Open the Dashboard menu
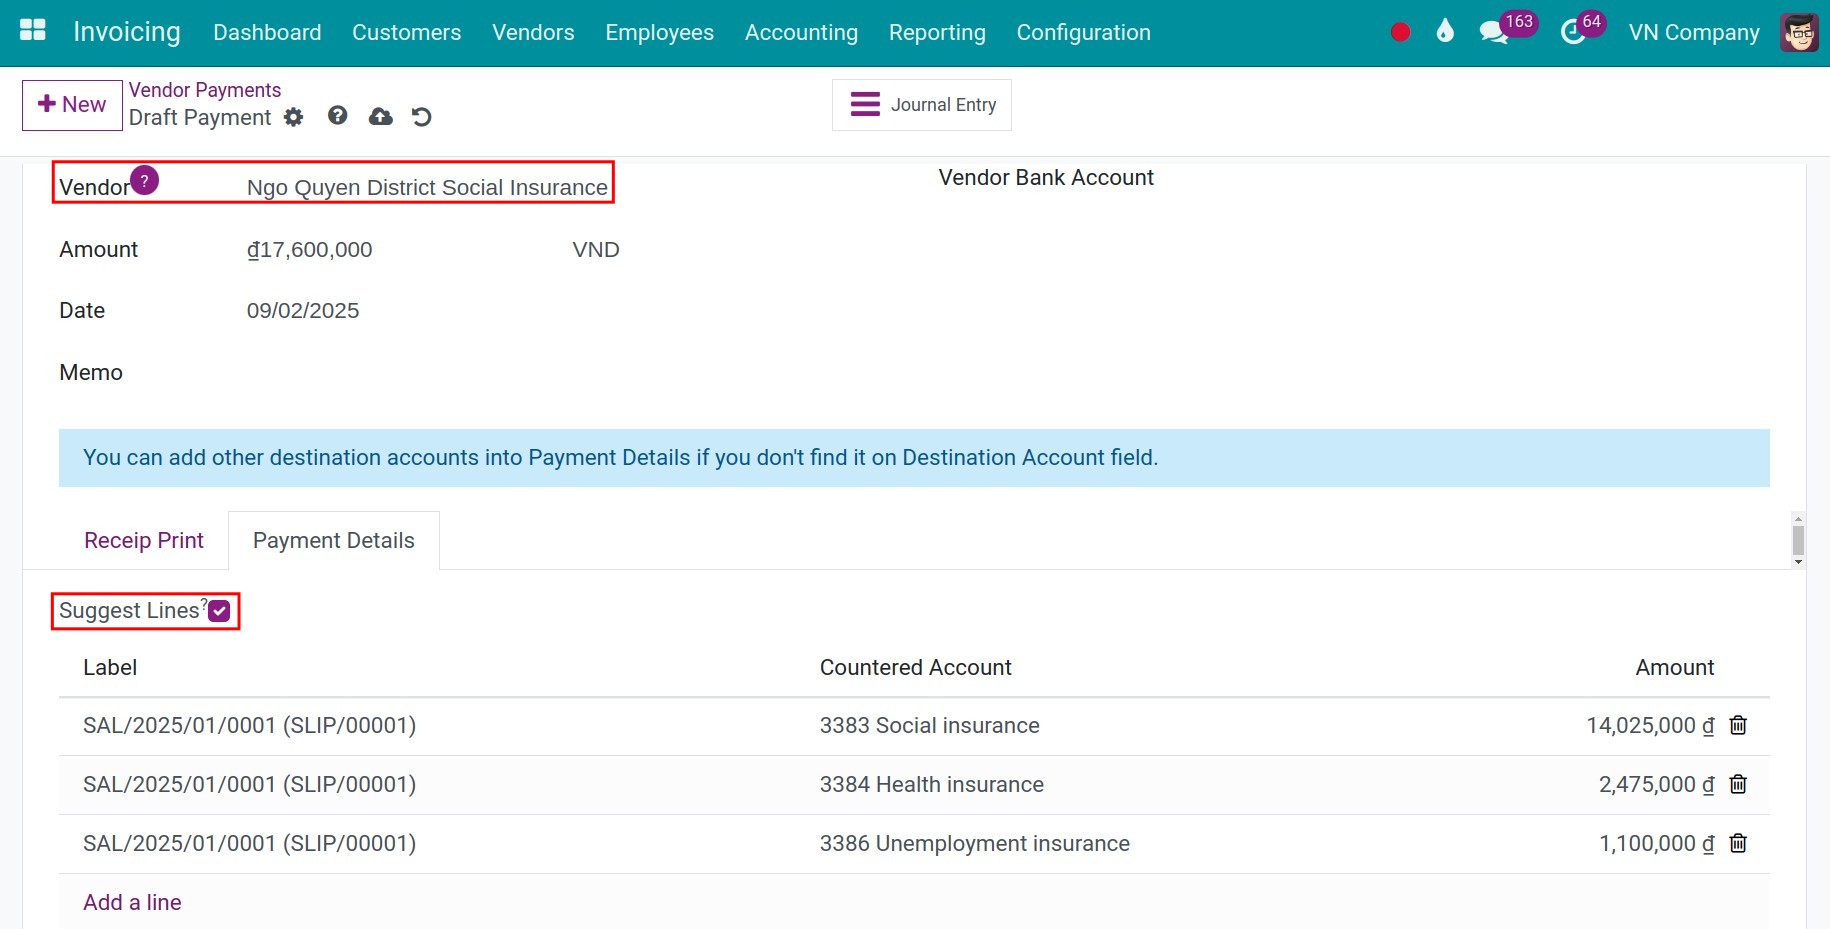This screenshot has width=1830, height=929. [x=267, y=33]
